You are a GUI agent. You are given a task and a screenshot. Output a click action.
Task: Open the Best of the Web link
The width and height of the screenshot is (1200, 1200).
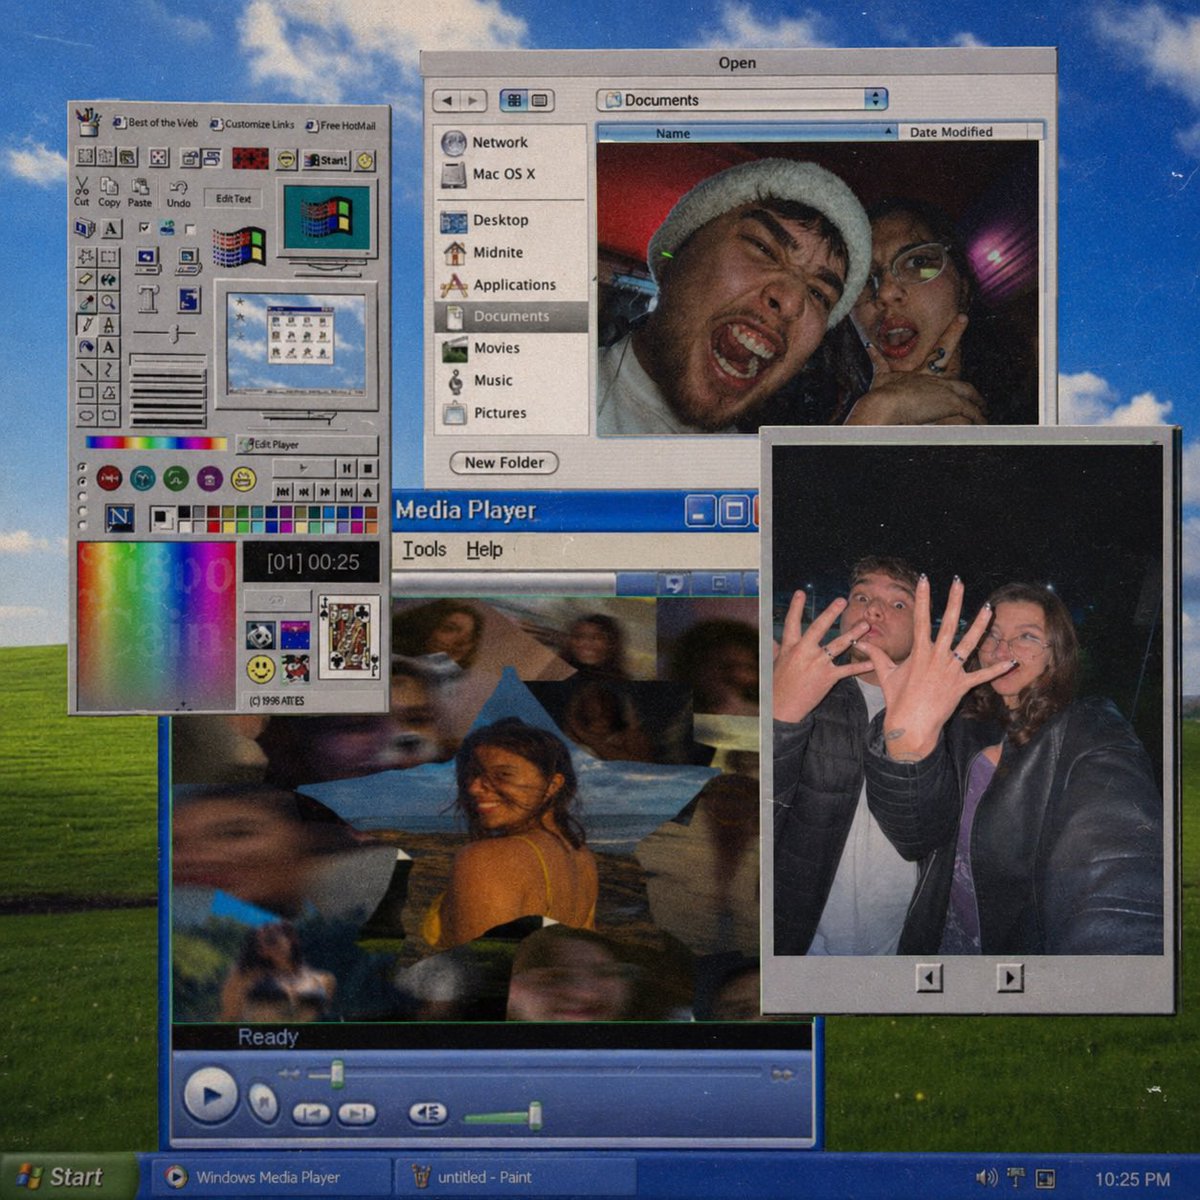pos(155,122)
